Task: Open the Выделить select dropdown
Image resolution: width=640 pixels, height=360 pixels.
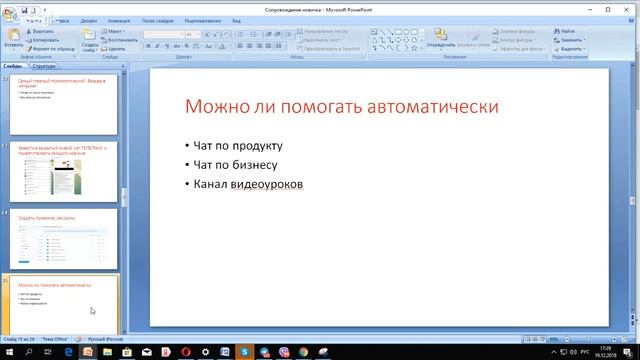Action: point(570,49)
